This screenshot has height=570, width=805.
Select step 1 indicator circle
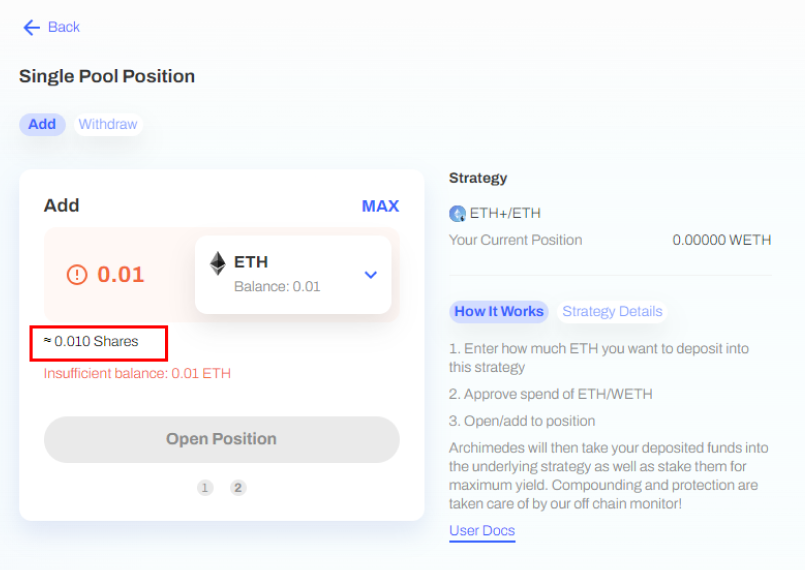coord(205,487)
